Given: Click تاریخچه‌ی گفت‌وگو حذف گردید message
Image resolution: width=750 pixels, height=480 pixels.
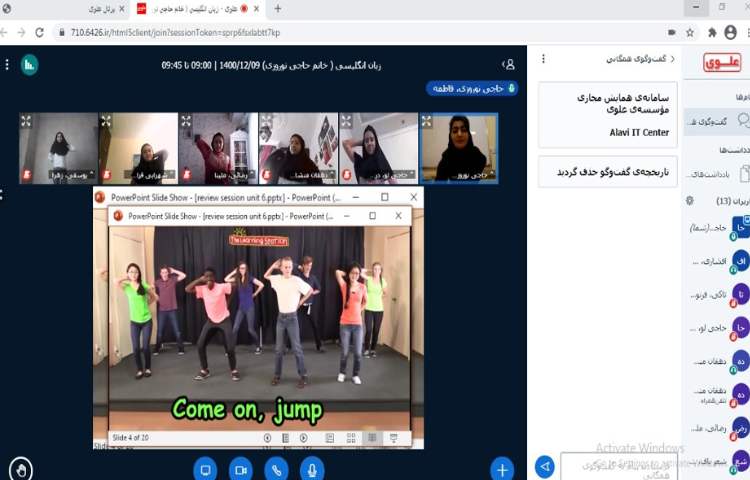Looking at the screenshot, I should coord(607,172).
